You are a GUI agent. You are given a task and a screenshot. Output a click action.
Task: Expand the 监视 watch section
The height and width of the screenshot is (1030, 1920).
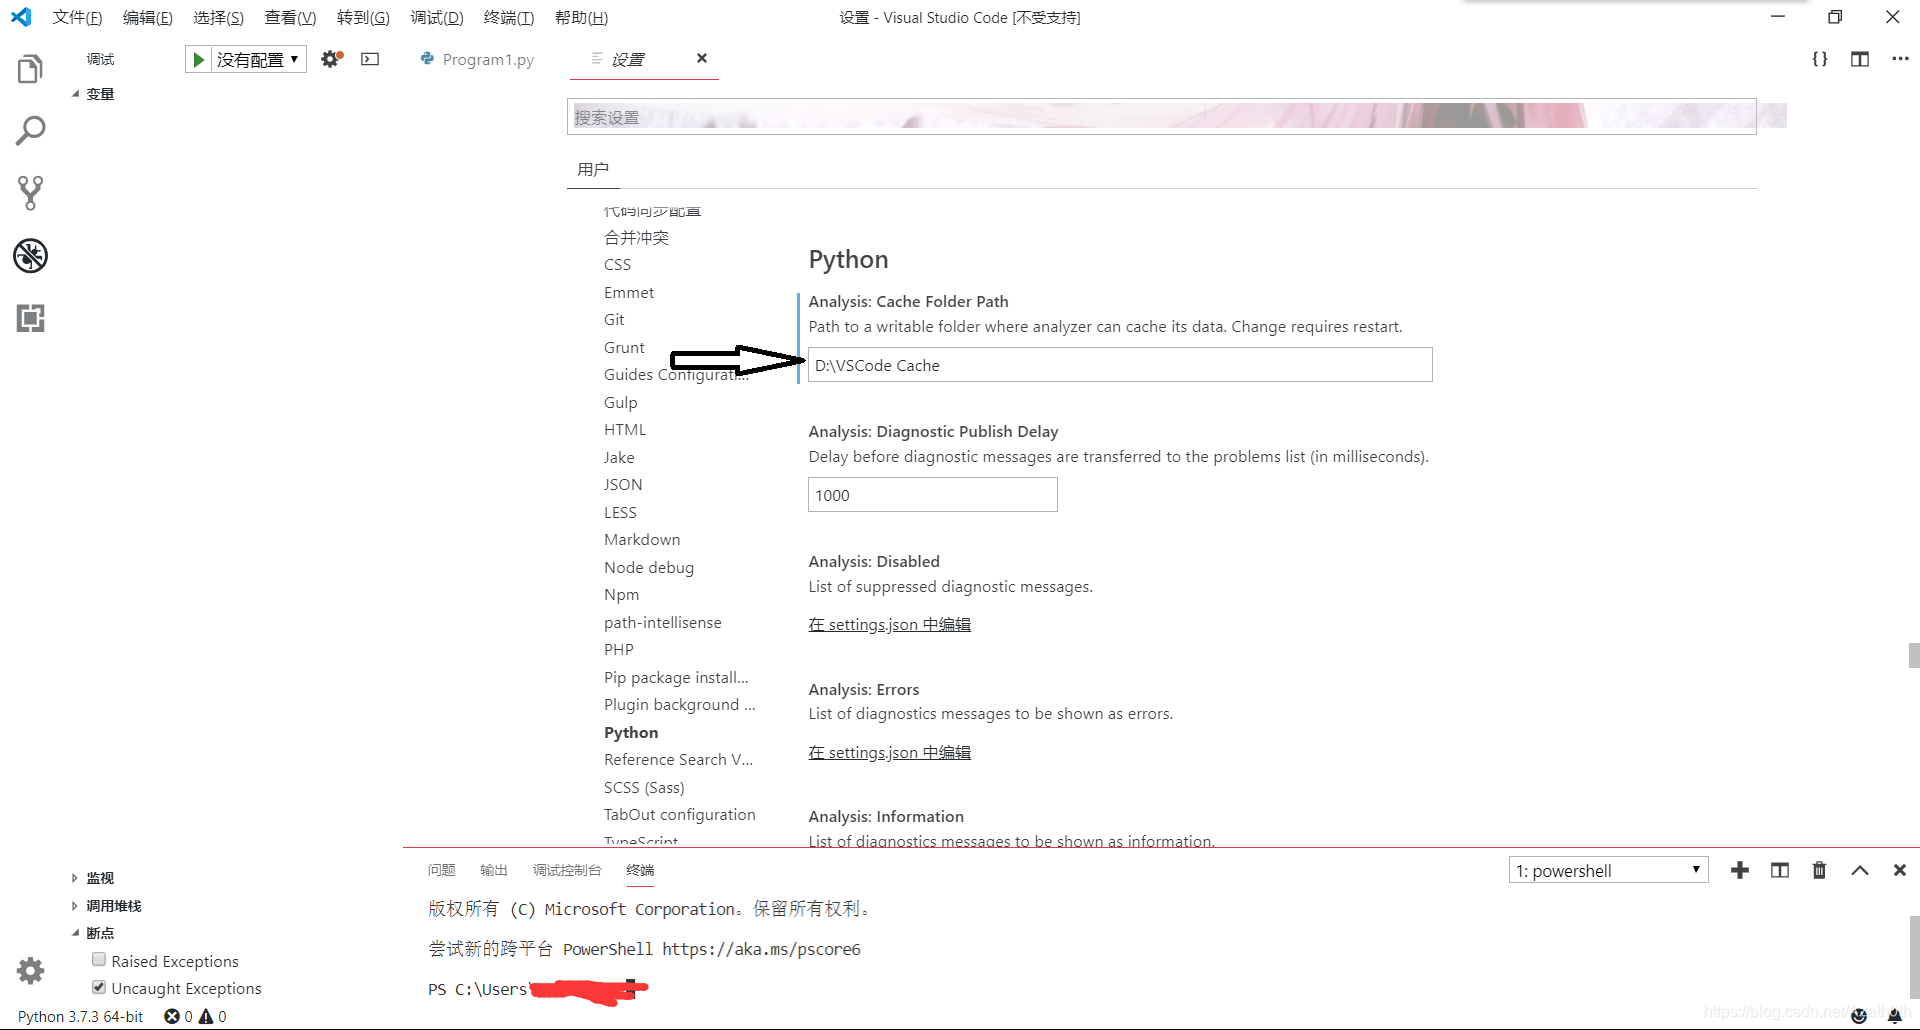coord(94,878)
